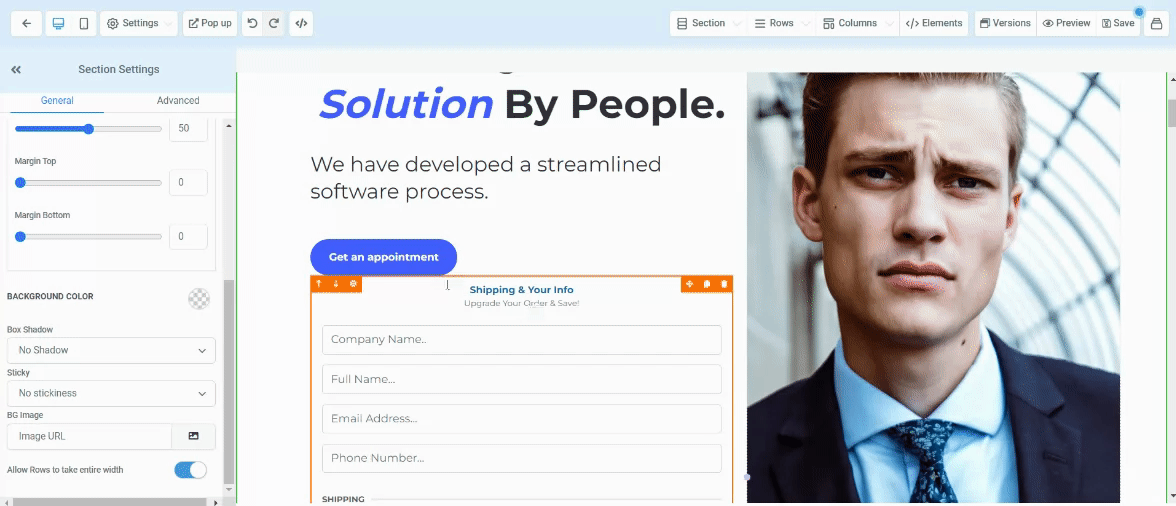
Task: Open the background color swatch
Action: [x=199, y=298]
